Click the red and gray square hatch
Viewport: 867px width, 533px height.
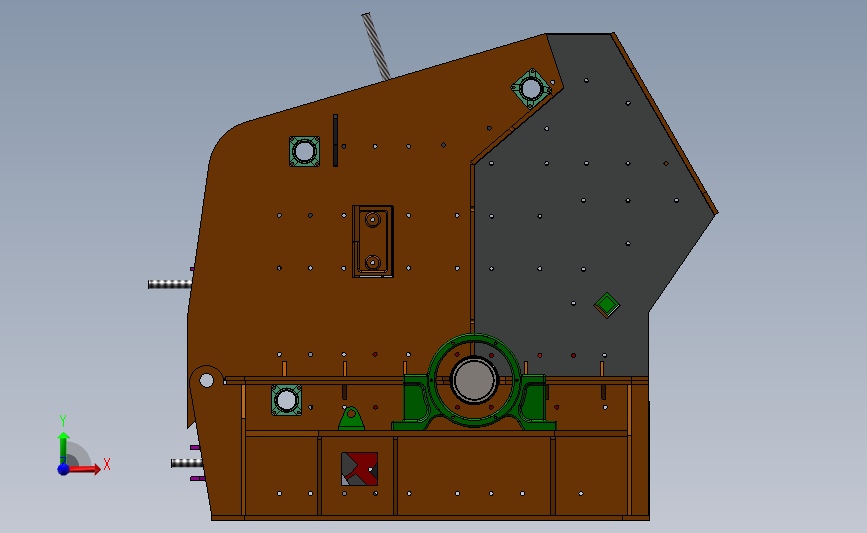click(x=359, y=469)
